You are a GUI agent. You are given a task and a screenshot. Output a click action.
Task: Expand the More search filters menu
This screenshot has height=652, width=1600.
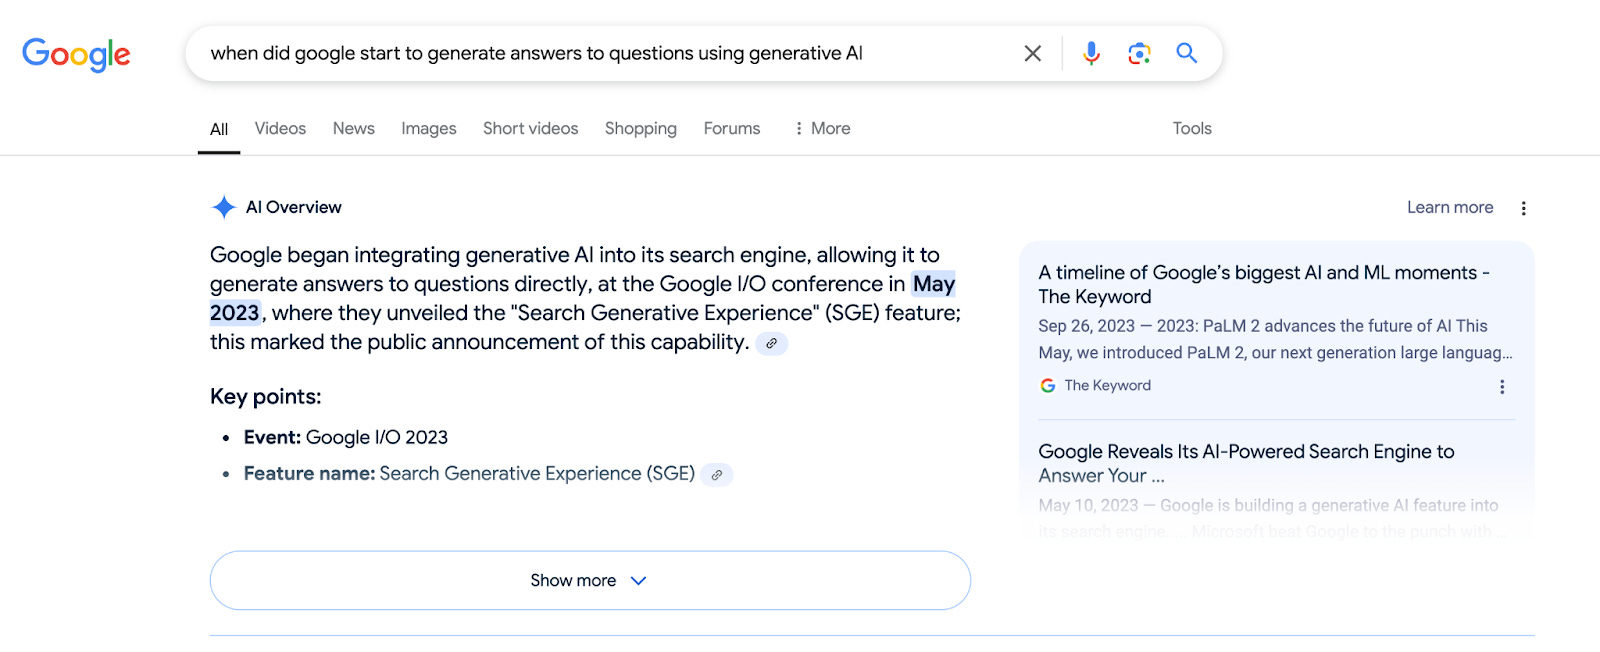[822, 128]
